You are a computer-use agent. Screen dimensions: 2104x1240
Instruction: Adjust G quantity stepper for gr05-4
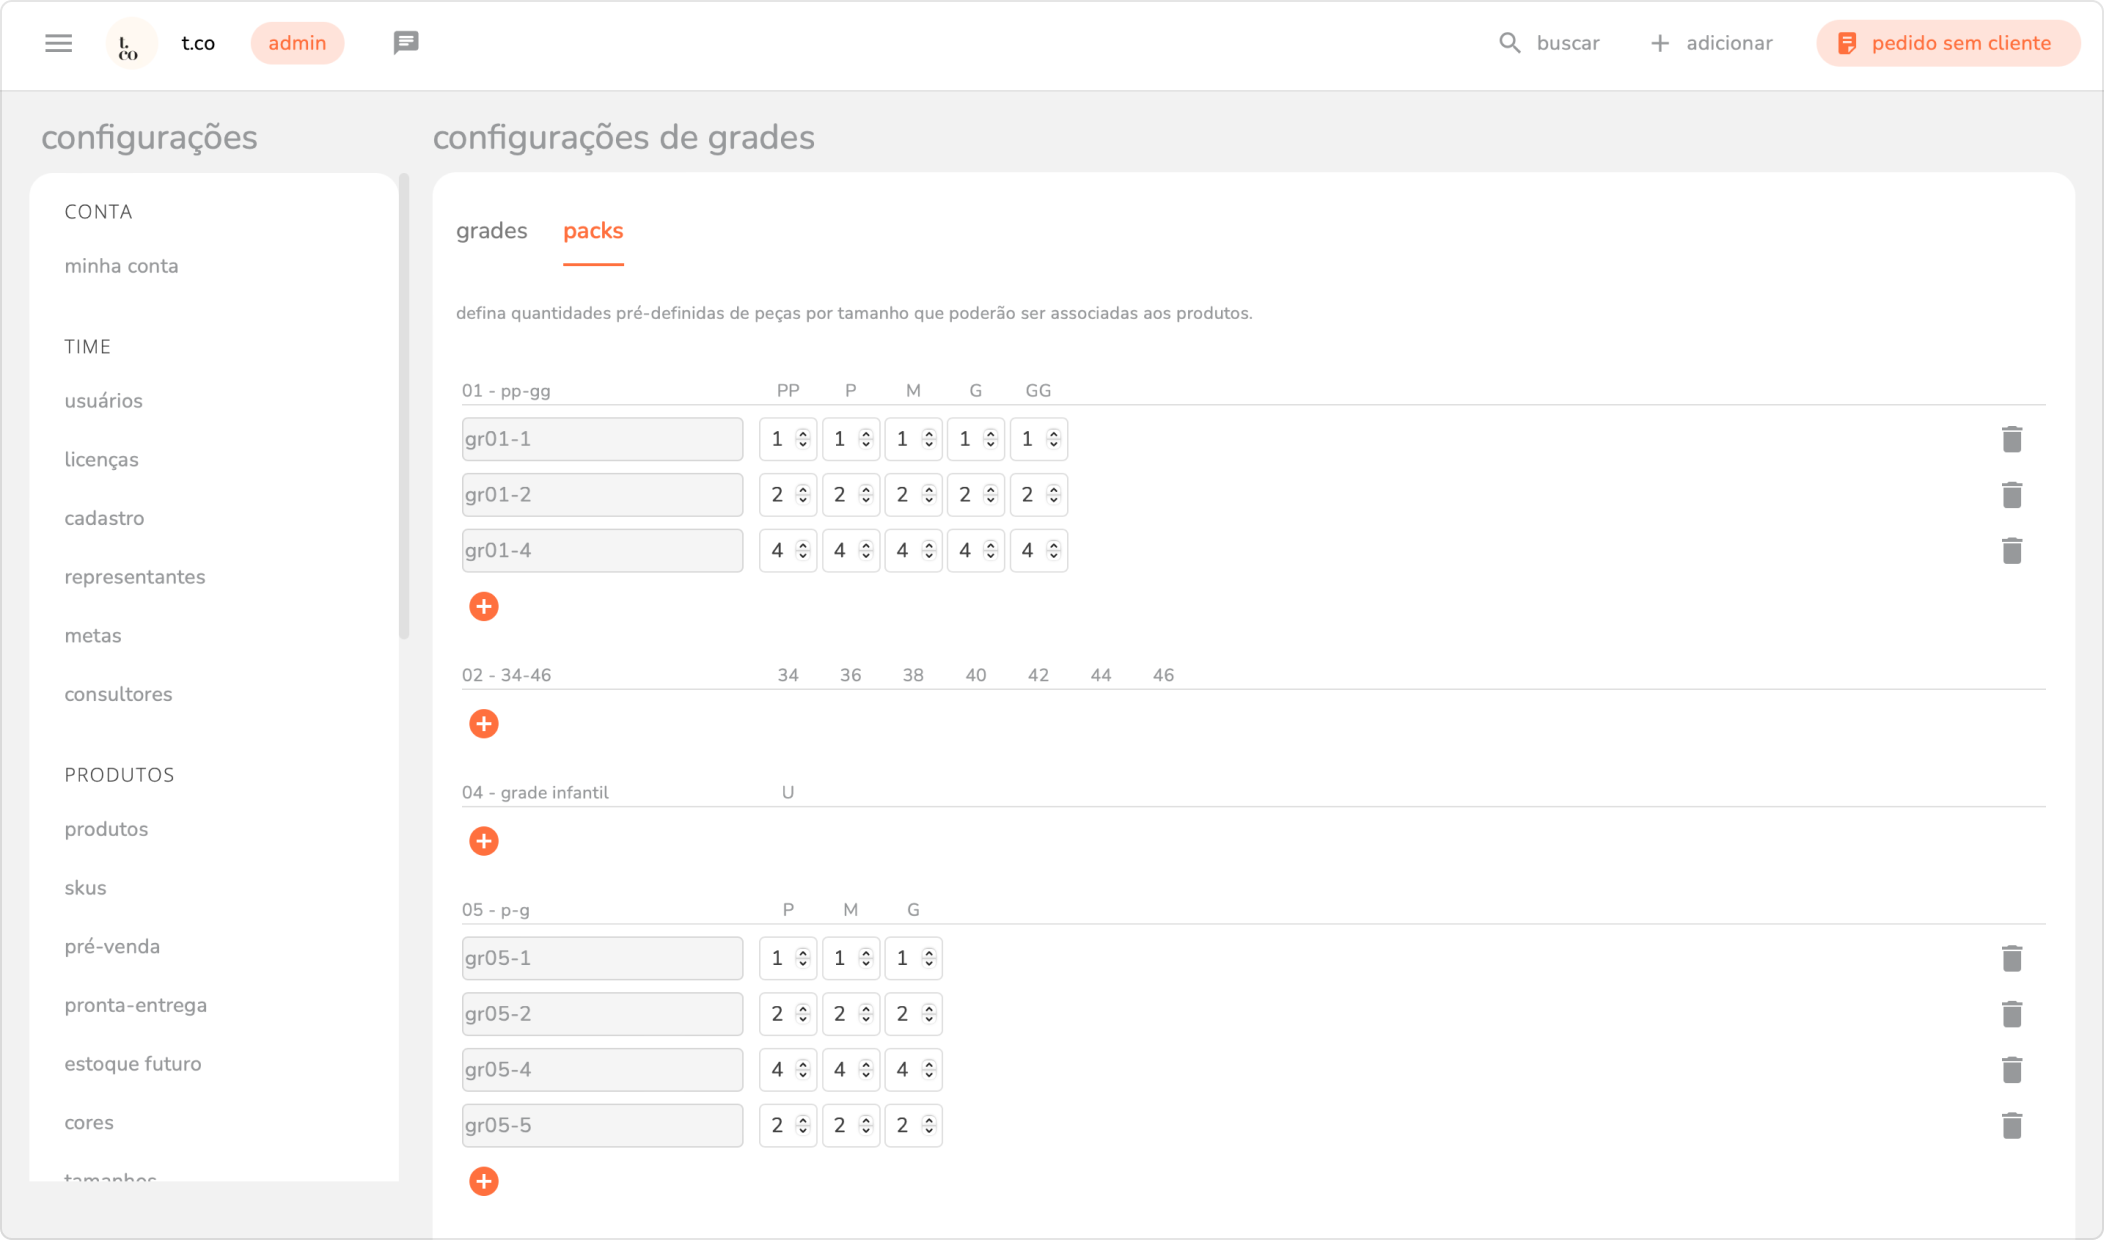[x=929, y=1070]
